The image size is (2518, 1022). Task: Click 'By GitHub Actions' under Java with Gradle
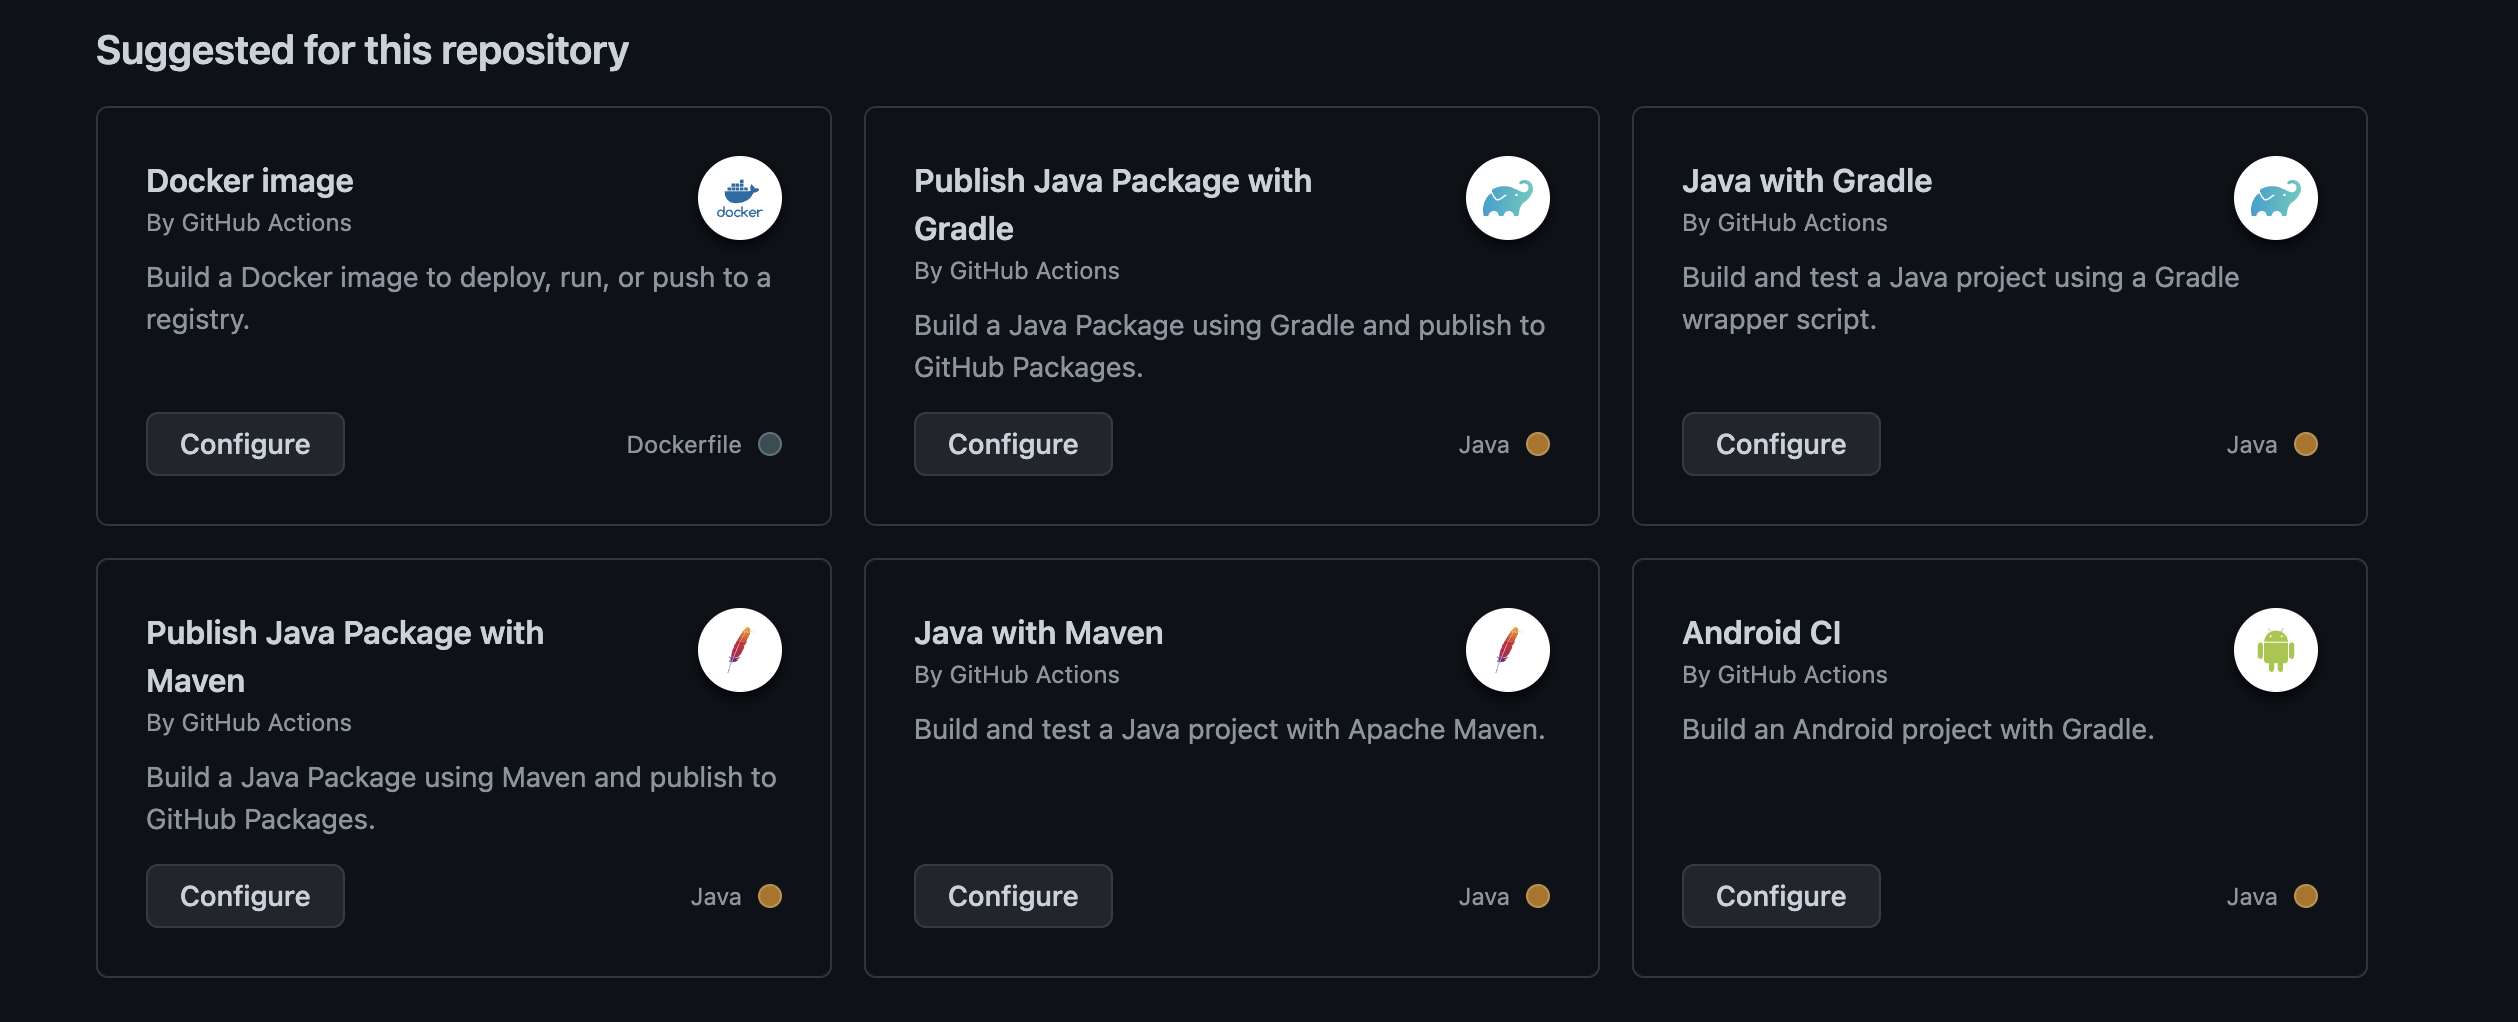pos(1785,223)
